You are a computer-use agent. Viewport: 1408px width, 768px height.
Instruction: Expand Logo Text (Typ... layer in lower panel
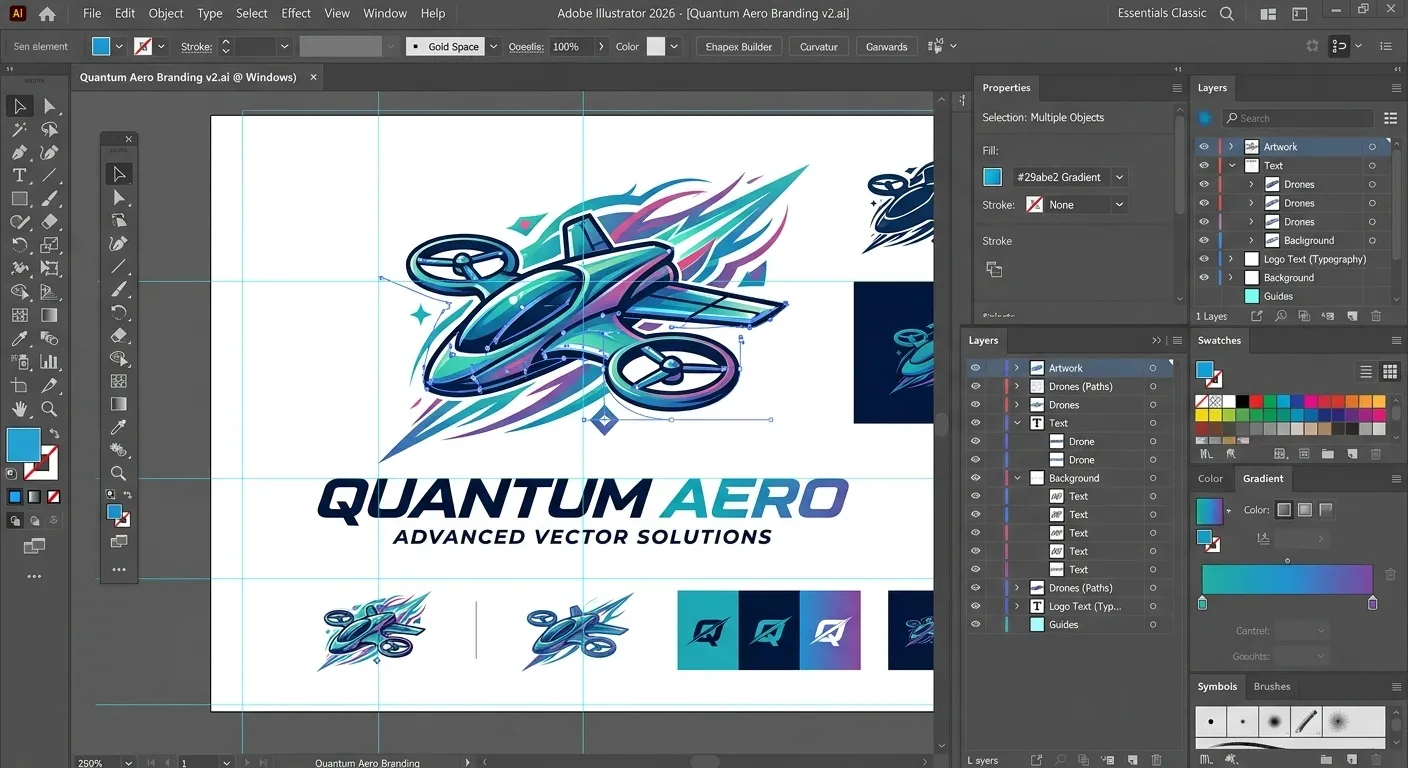pos(1017,606)
